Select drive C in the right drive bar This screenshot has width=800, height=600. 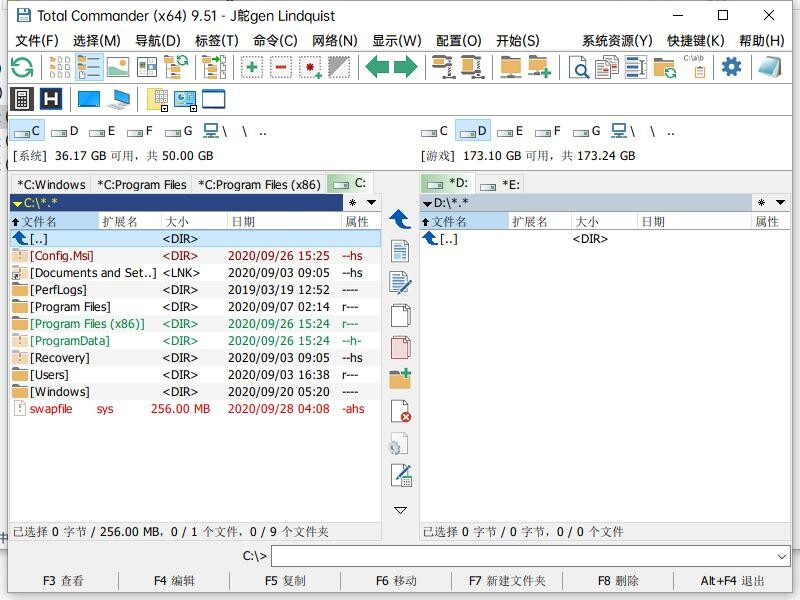click(x=434, y=132)
